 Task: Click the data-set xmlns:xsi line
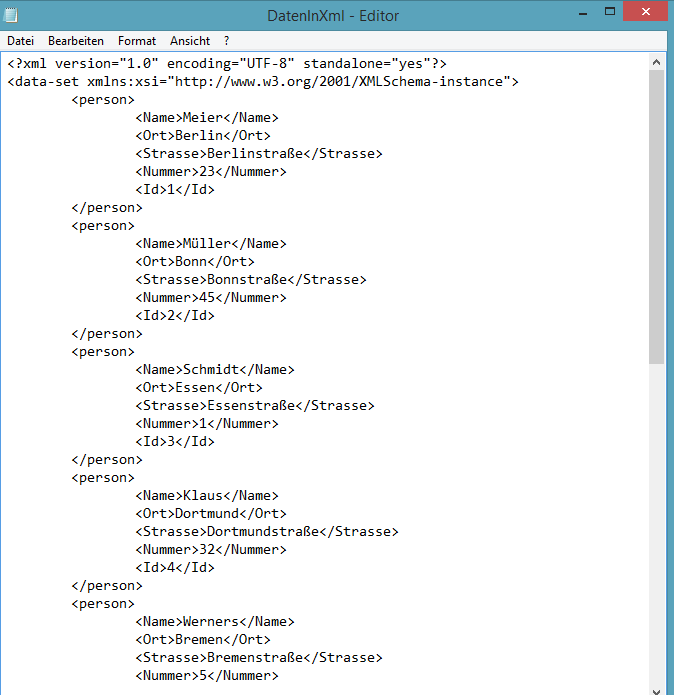(263, 82)
